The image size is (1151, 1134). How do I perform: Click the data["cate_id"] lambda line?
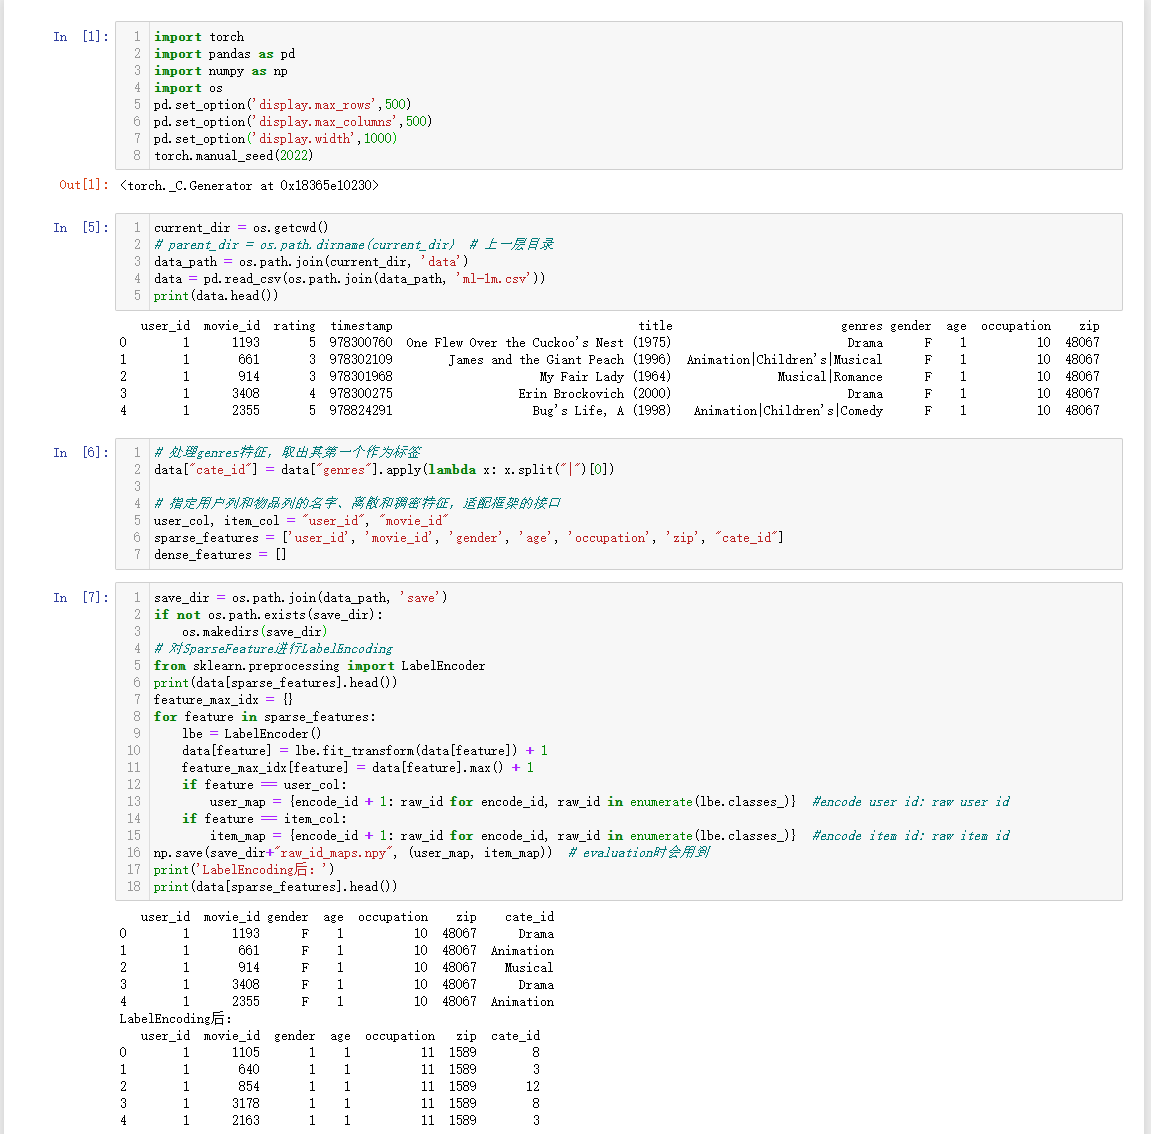[x=384, y=469]
